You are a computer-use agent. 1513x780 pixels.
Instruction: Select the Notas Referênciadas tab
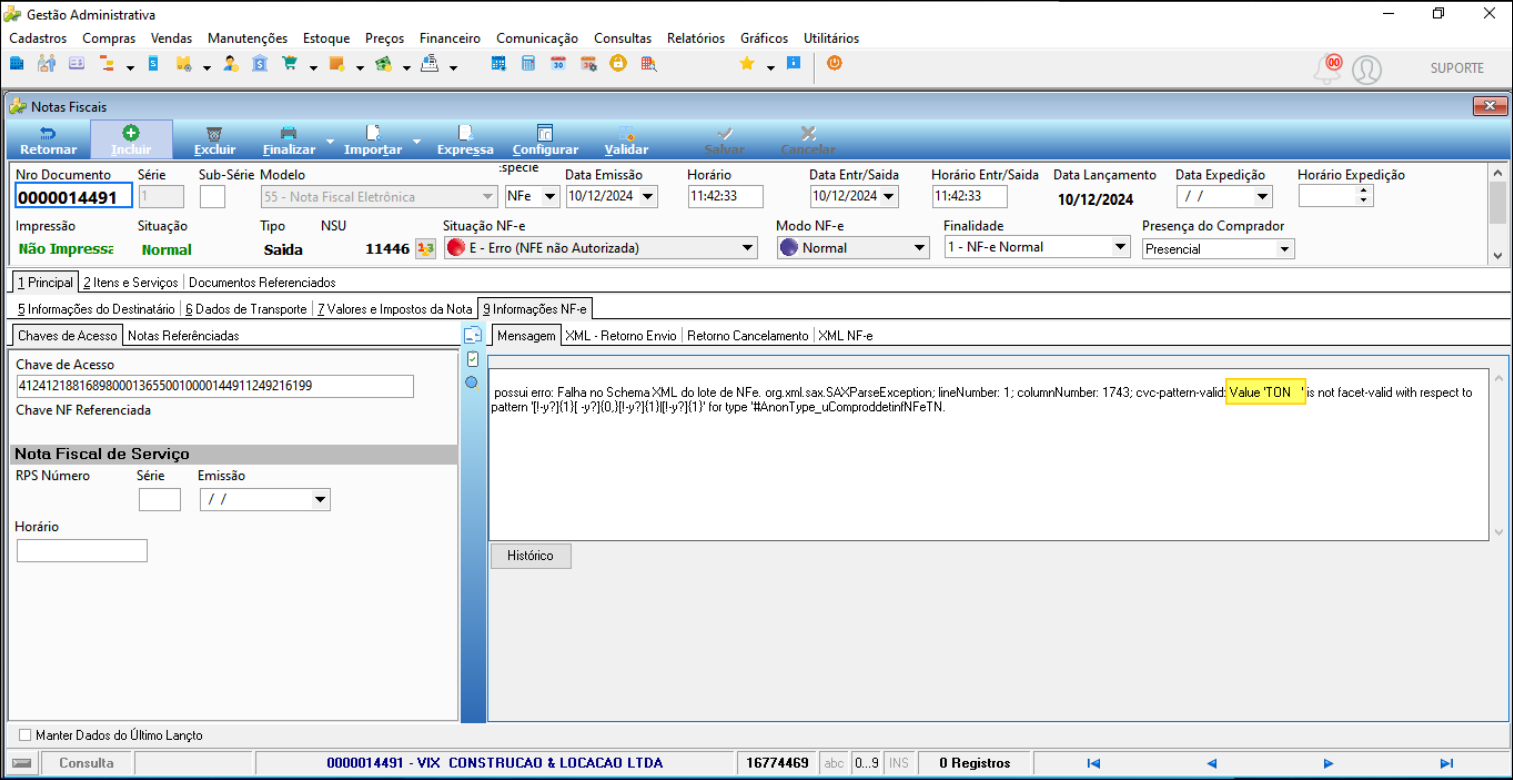(x=184, y=336)
